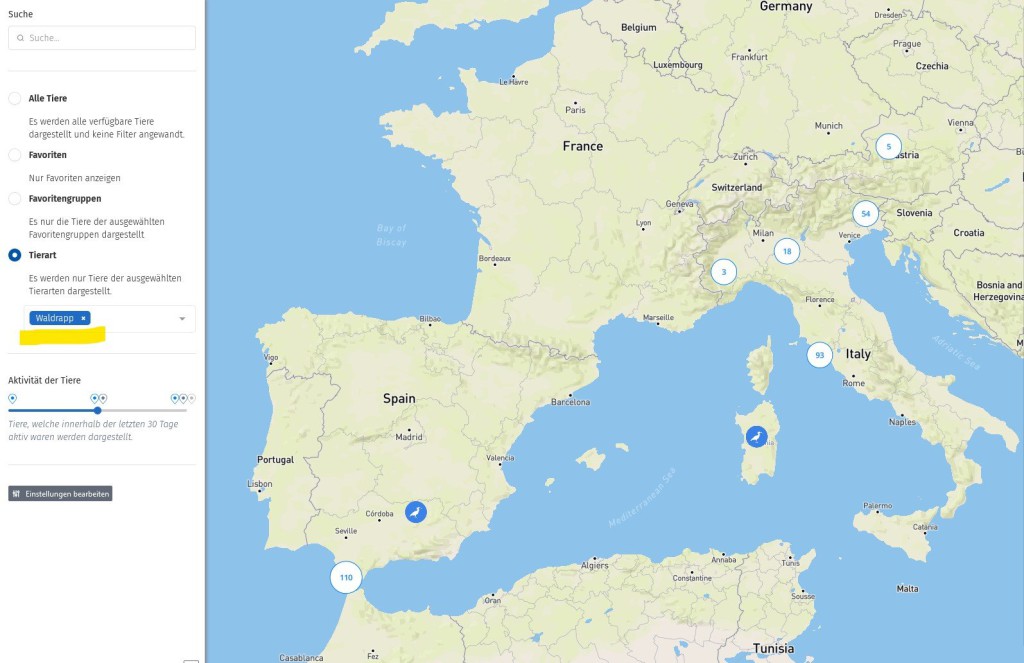Open the cluster marker labeled 93
This screenshot has width=1024, height=663.
[x=820, y=355]
